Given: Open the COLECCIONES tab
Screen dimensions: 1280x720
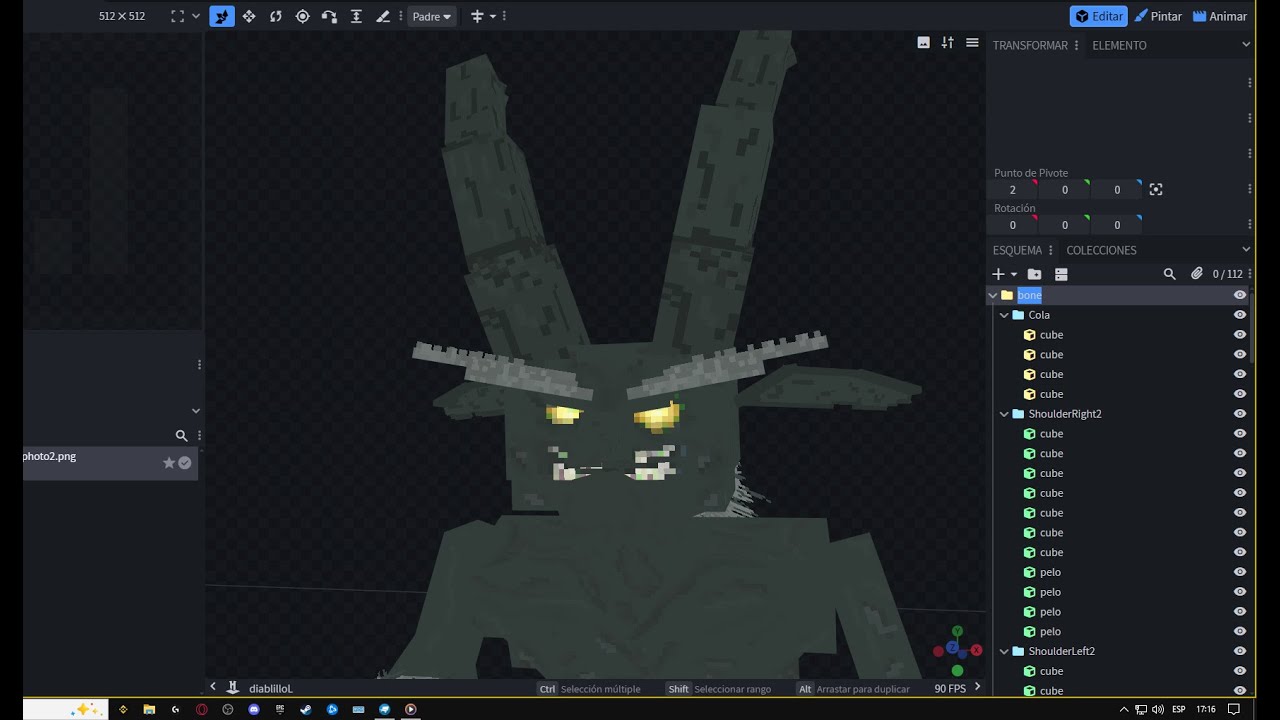Looking at the screenshot, I should tap(1101, 250).
